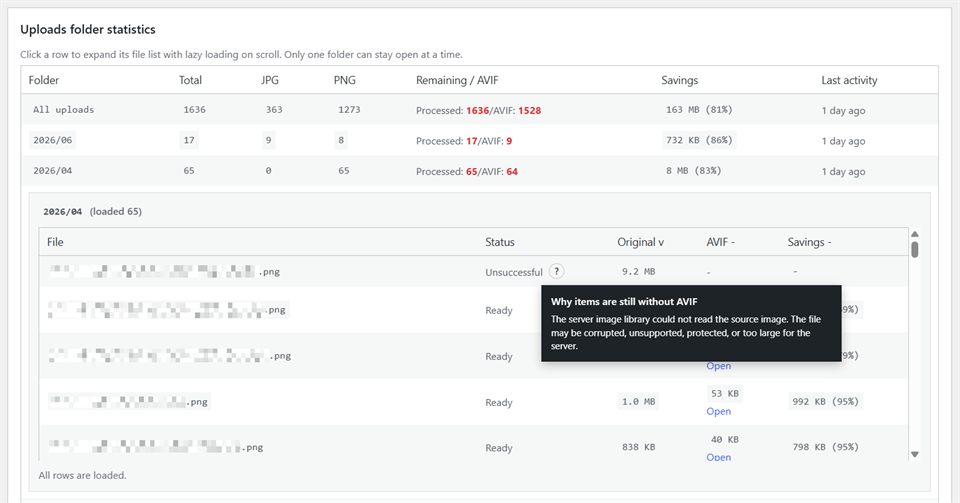The height and width of the screenshot is (503, 960).
Task: Sort by Savings column in file list
Action: point(809,242)
